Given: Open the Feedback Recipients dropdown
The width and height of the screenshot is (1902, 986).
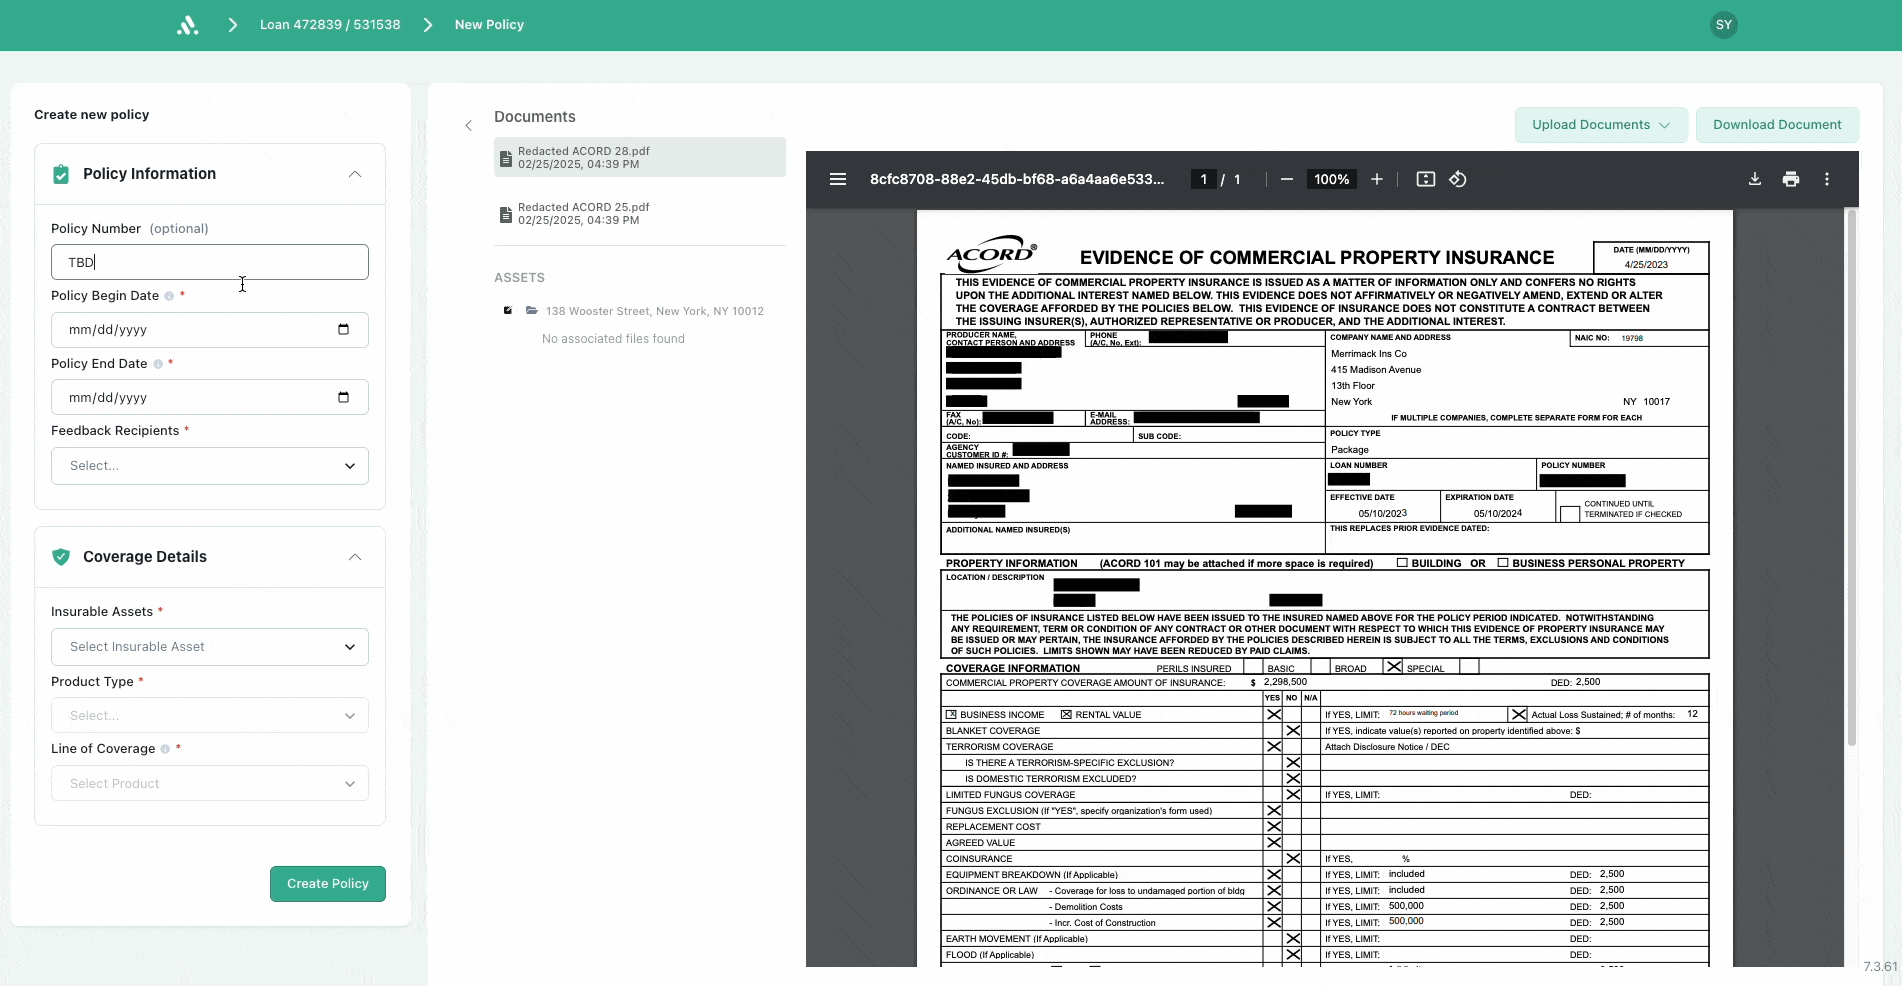Looking at the screenshot, I should click(x=210, y=466).
